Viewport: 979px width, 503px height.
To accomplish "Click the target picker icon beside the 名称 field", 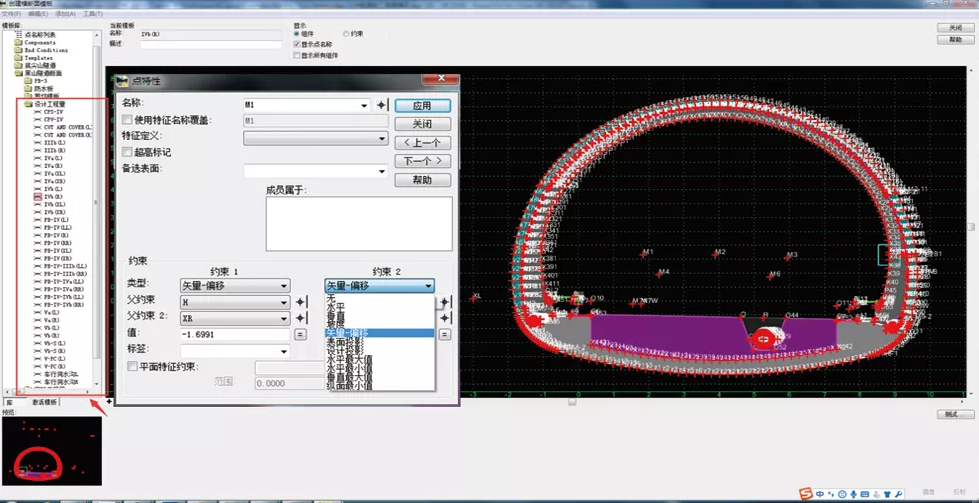I will [383, 105].
